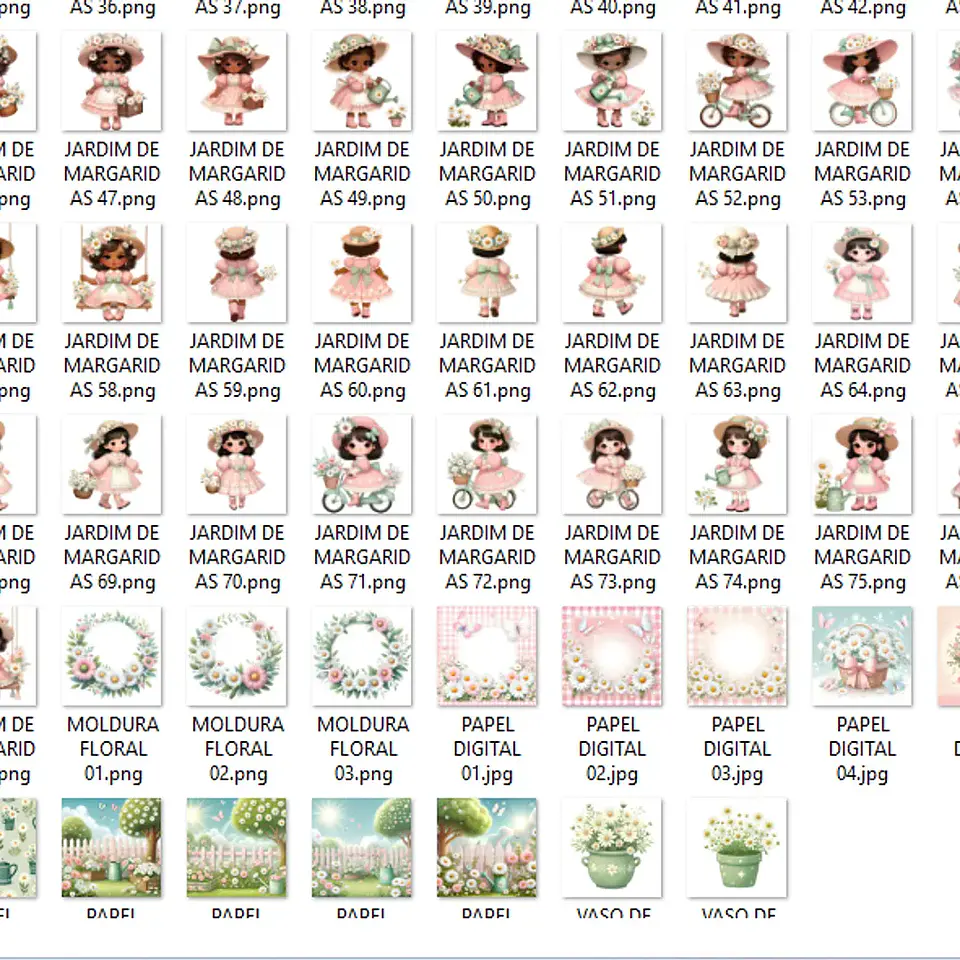This screenshot has width=960, height=960.
Task: Select the JARDIM DE MARGARIDAS 47.png file
Action: [112, 82]
